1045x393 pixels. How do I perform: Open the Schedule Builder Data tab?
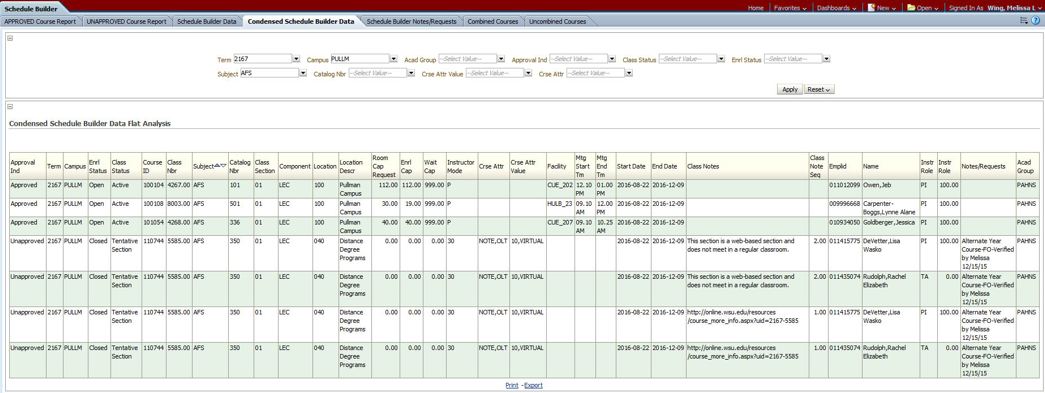[207, 21]
